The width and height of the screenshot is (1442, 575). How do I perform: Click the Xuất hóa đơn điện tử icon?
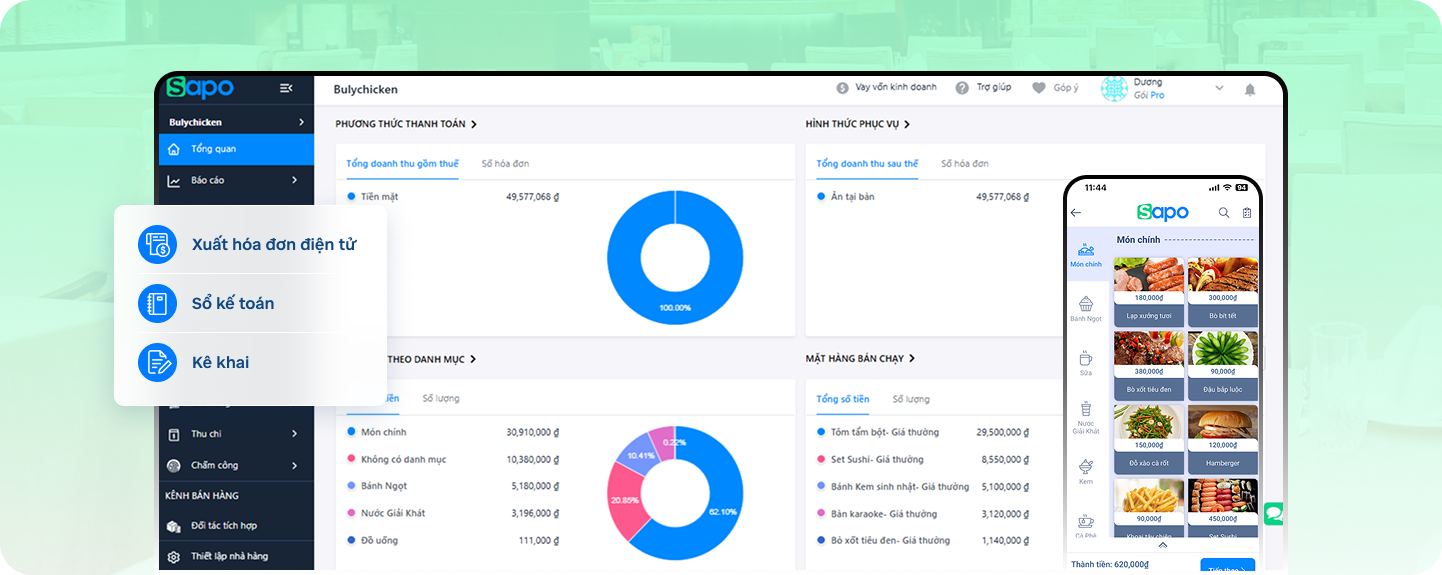click(x=157, y=244)
